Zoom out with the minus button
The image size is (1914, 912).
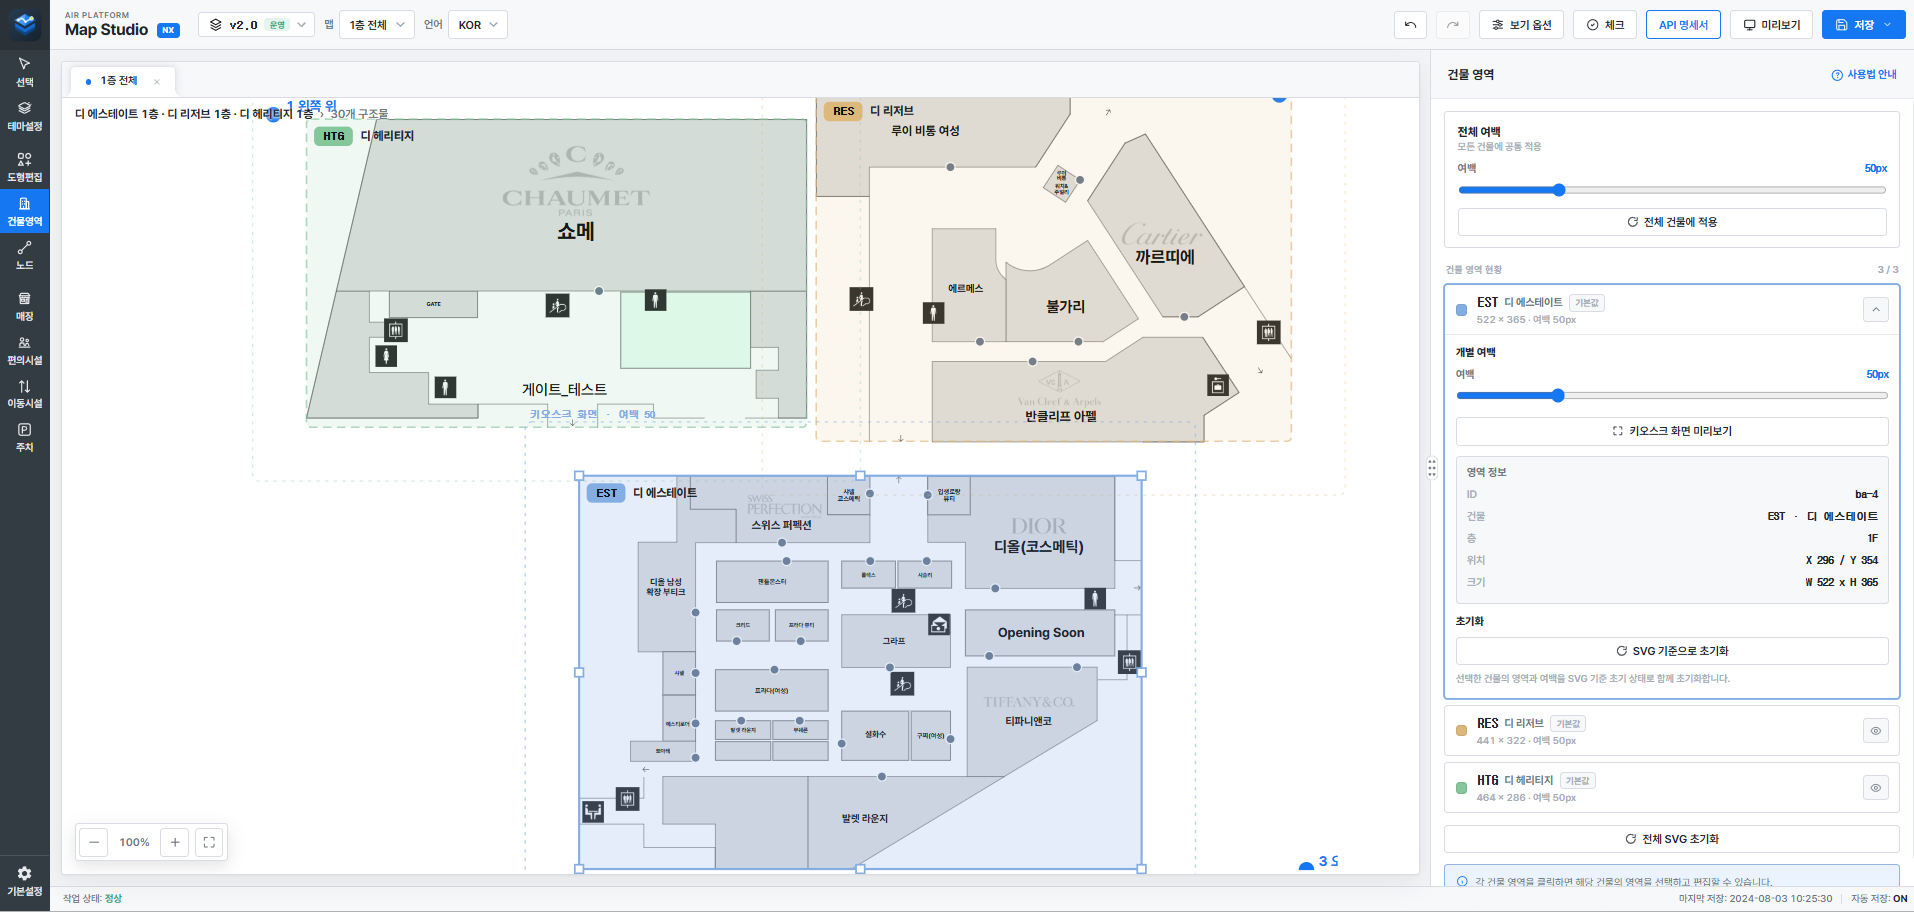click(94, 842)
